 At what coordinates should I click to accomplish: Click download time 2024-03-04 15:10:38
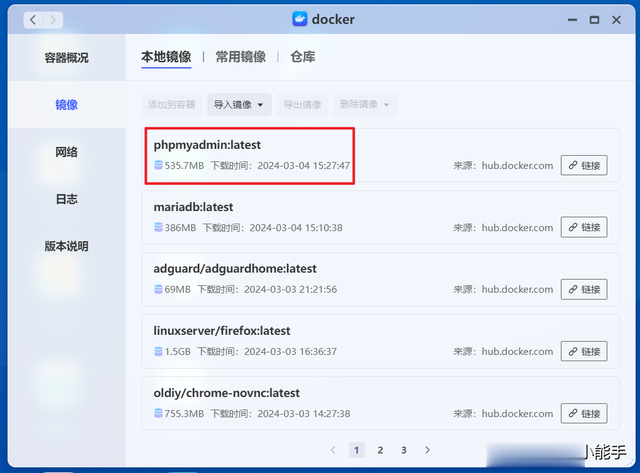pos(296,227)
